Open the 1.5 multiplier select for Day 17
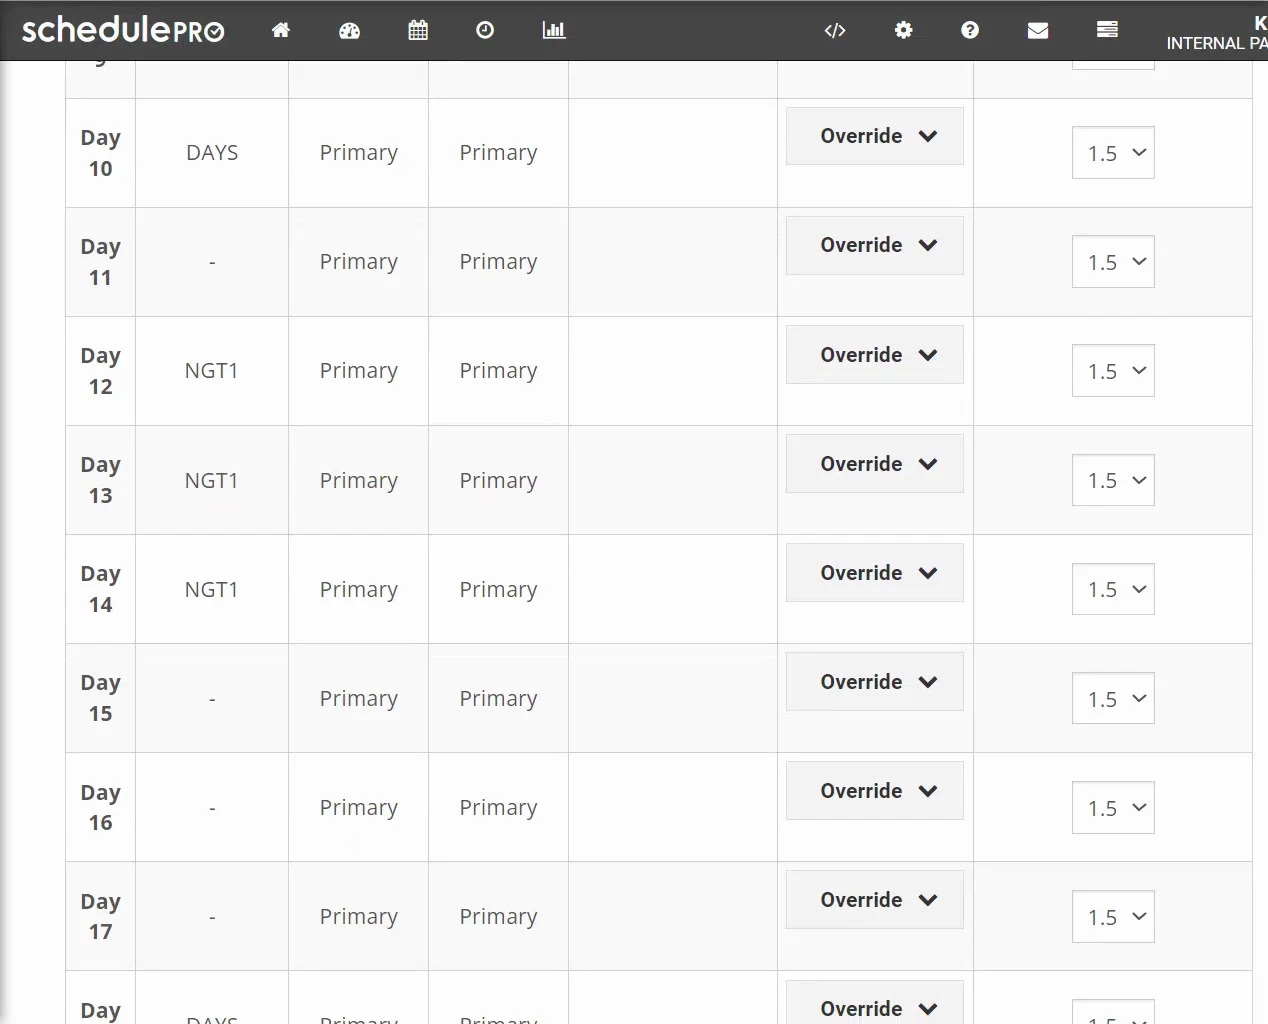Screen dimensions: 1268x1024 [1113, 917]
